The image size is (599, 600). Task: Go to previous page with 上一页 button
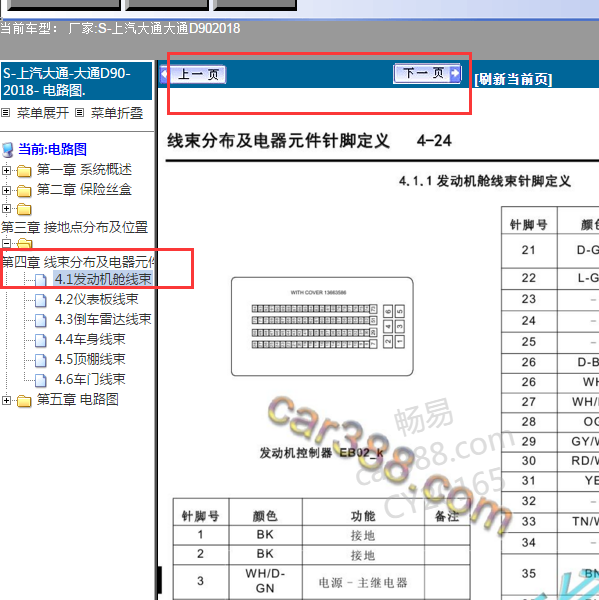point(194,74)
